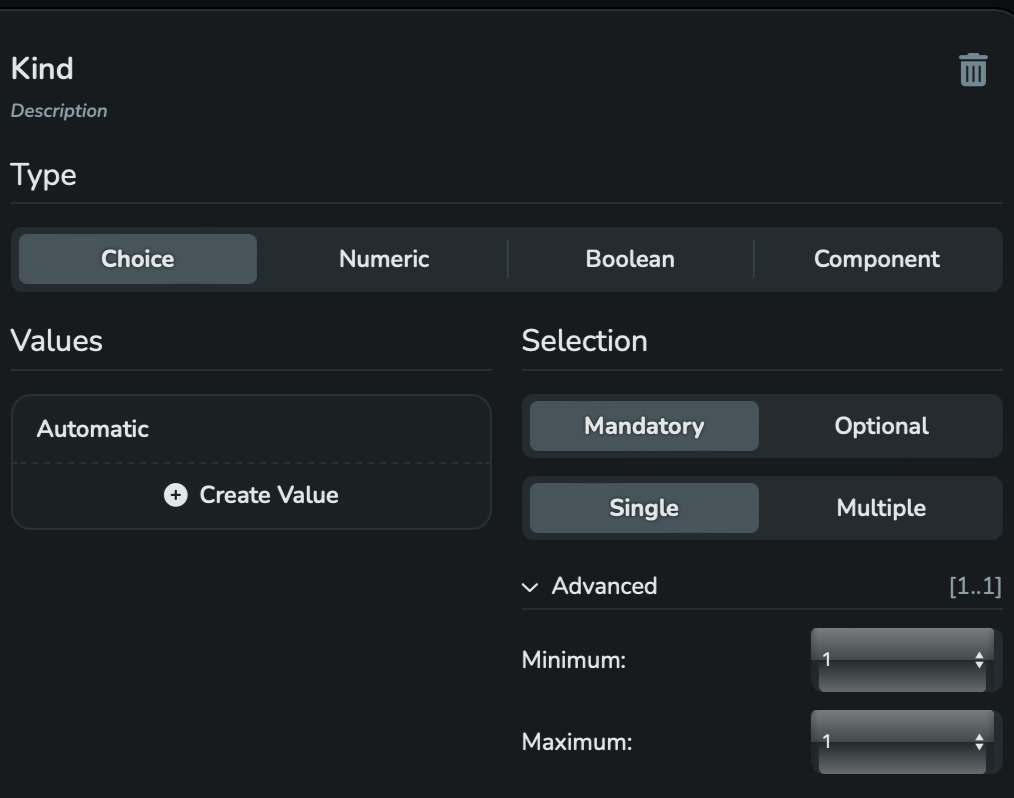Decrease Maximum value with down arrow

(x=979, y=747)
